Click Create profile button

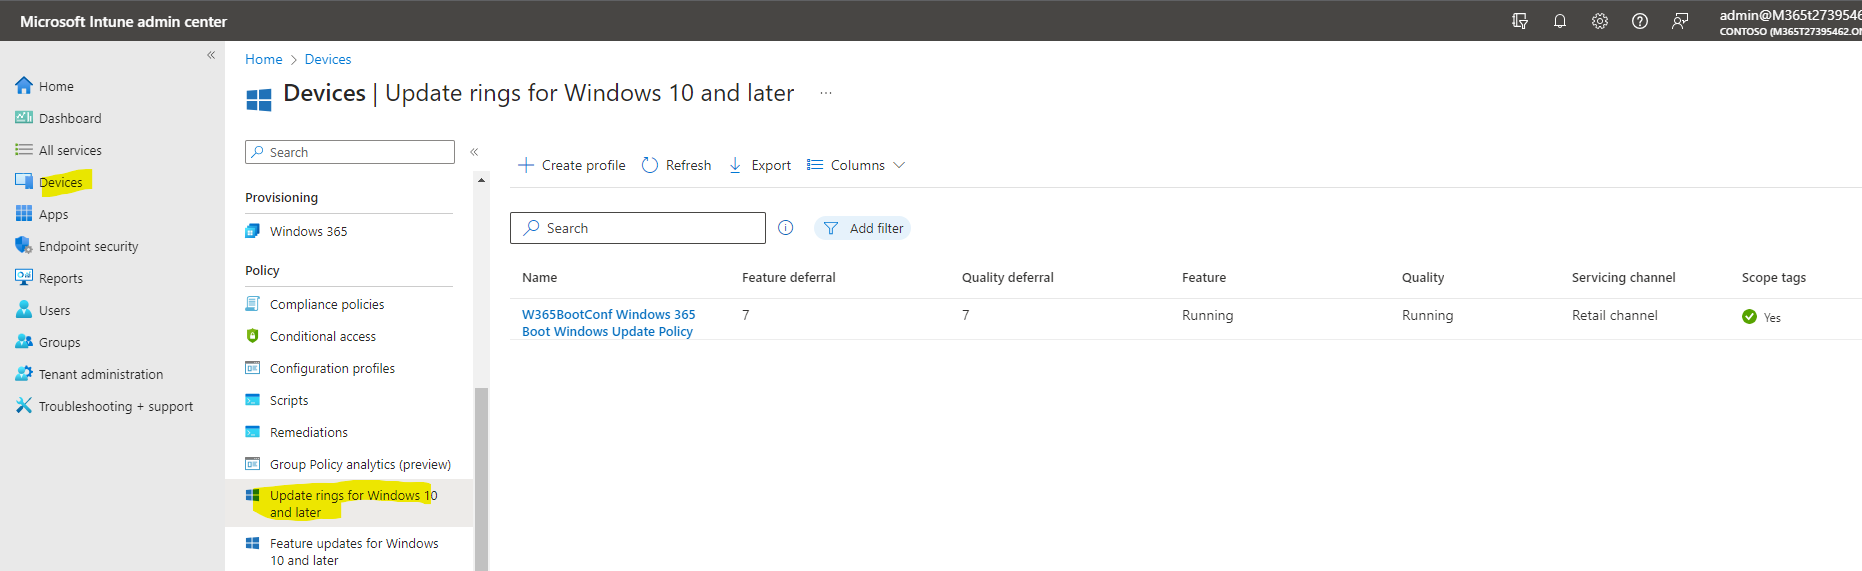click(x=572, y=165)
